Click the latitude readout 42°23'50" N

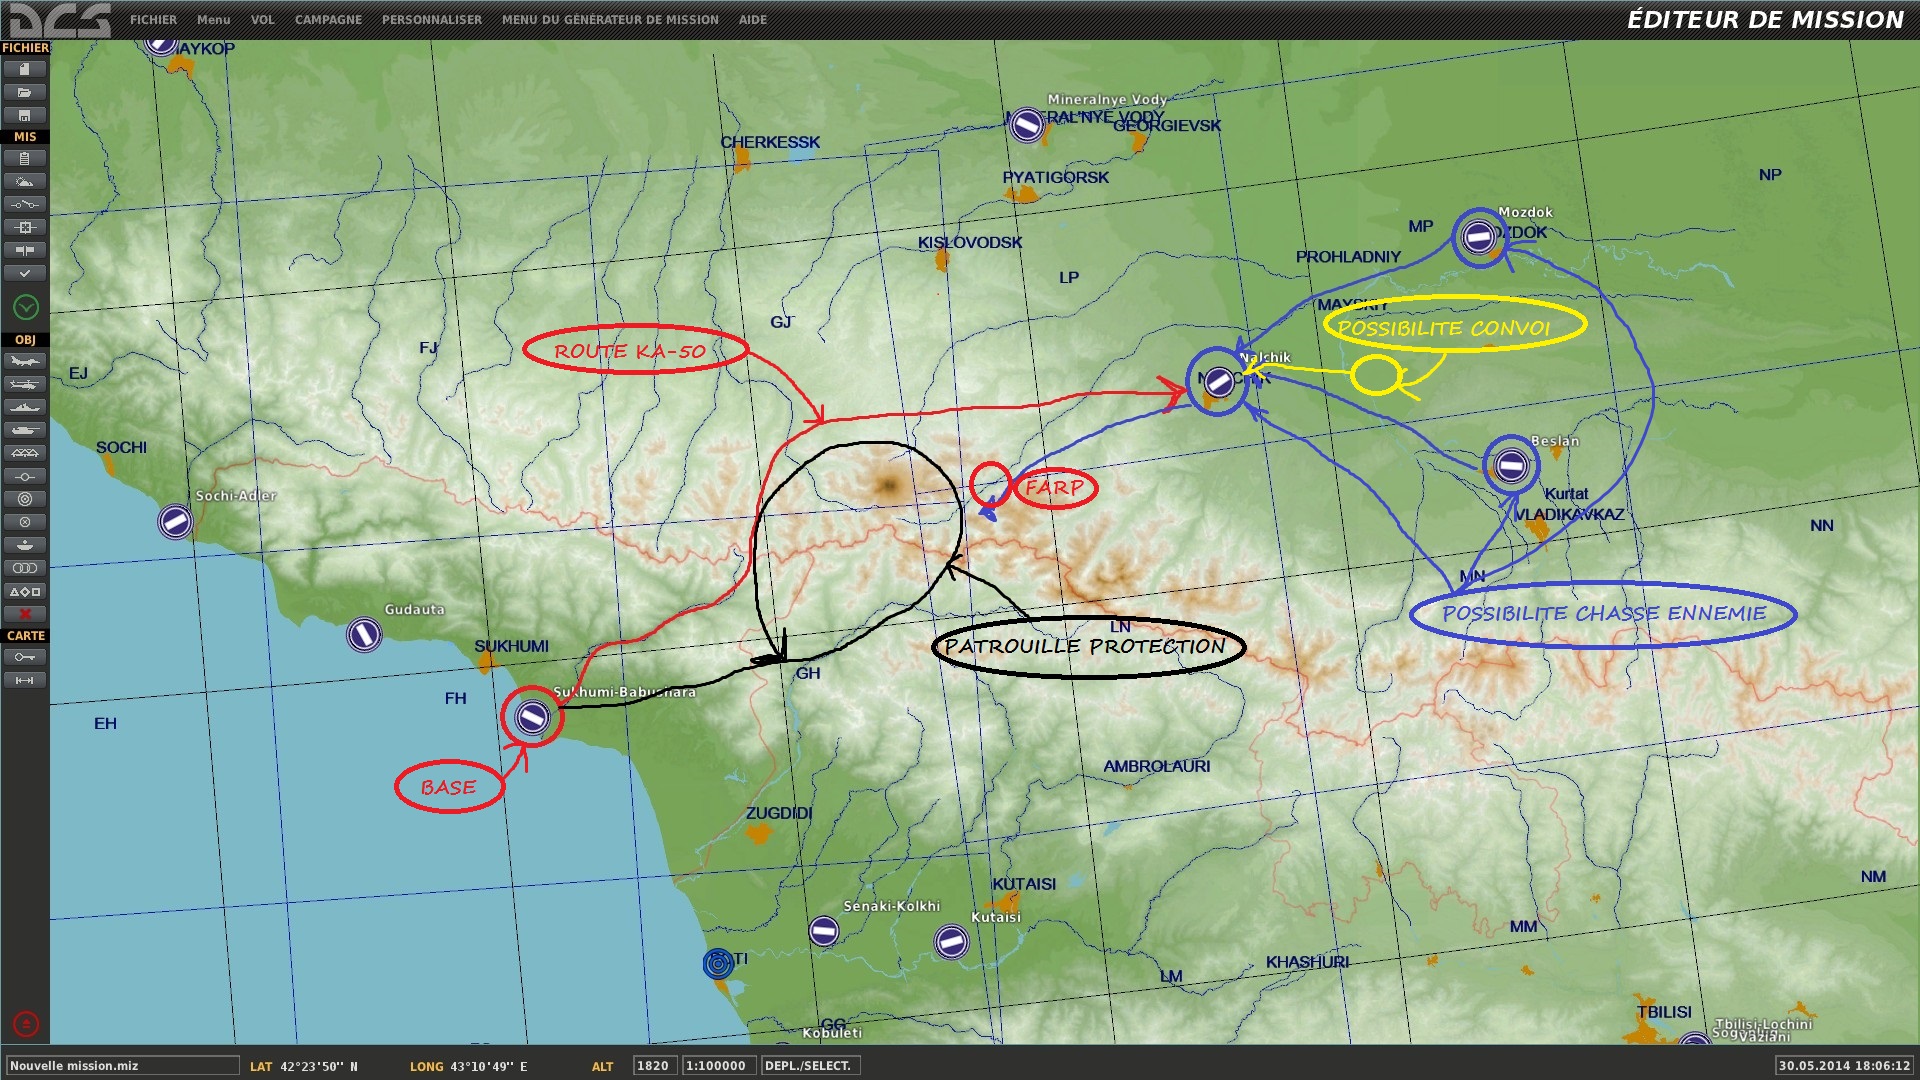[319, 1067]
